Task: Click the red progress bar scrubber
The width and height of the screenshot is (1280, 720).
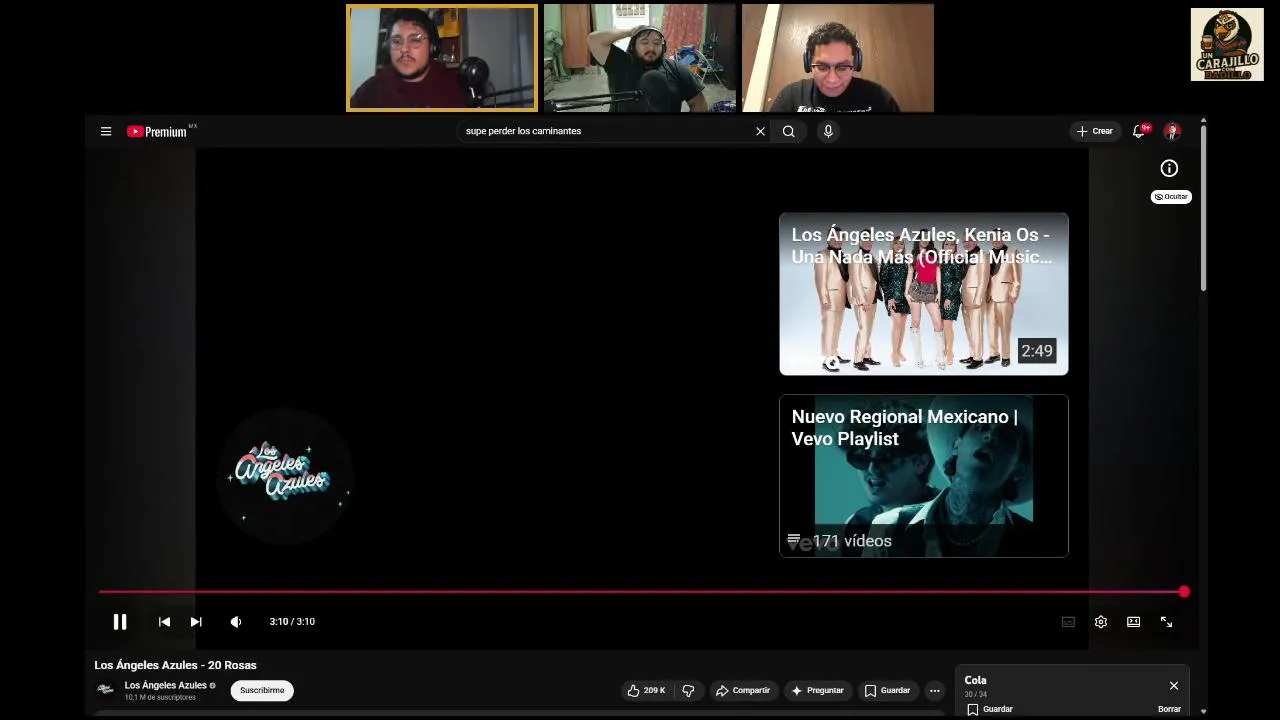Action: click(x=1184, y=592)
